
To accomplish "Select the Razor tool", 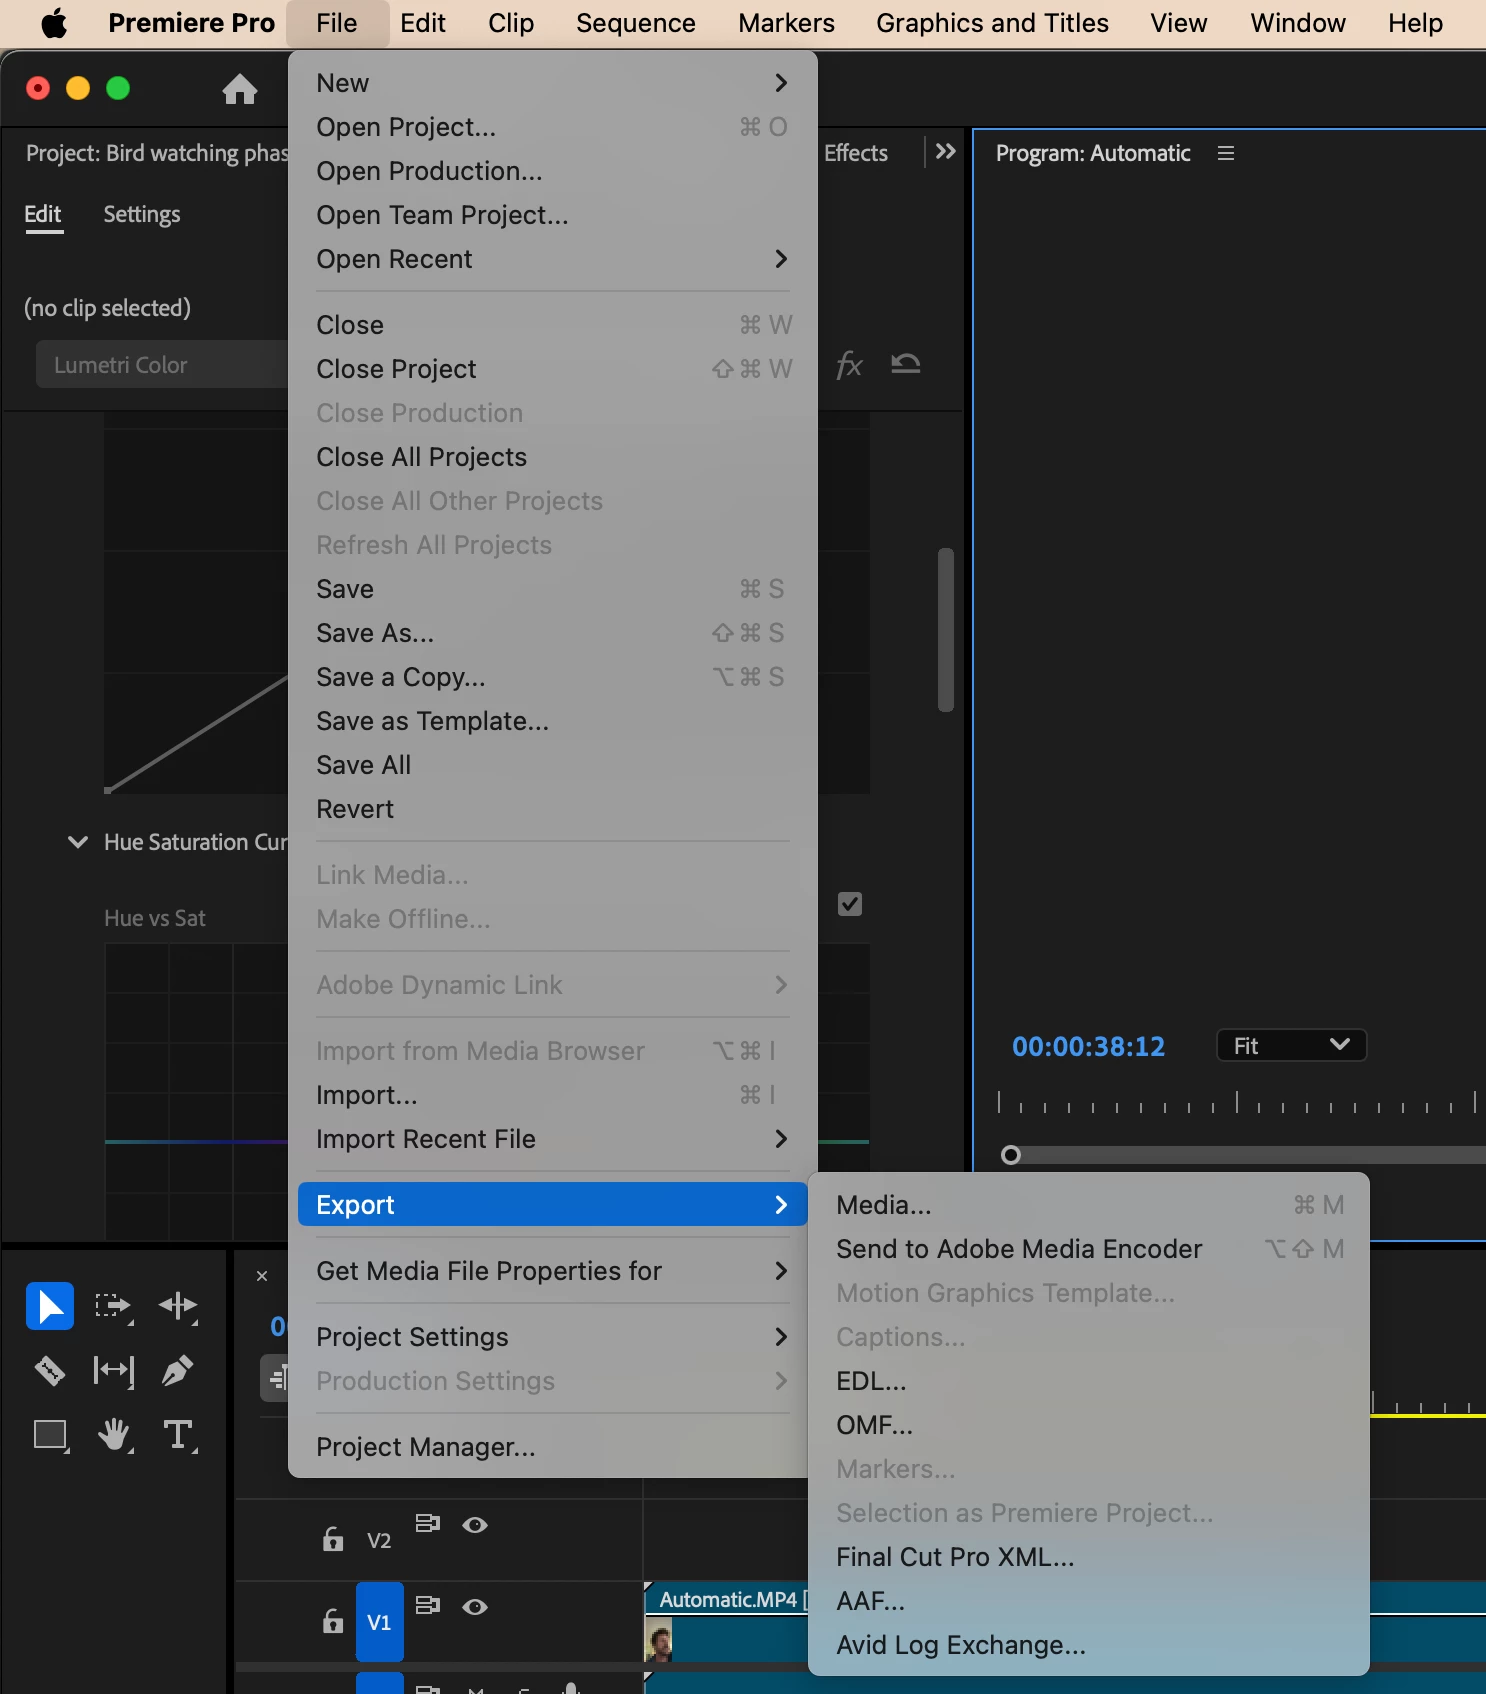I will pyautogui.click(x=50, y=1370).
